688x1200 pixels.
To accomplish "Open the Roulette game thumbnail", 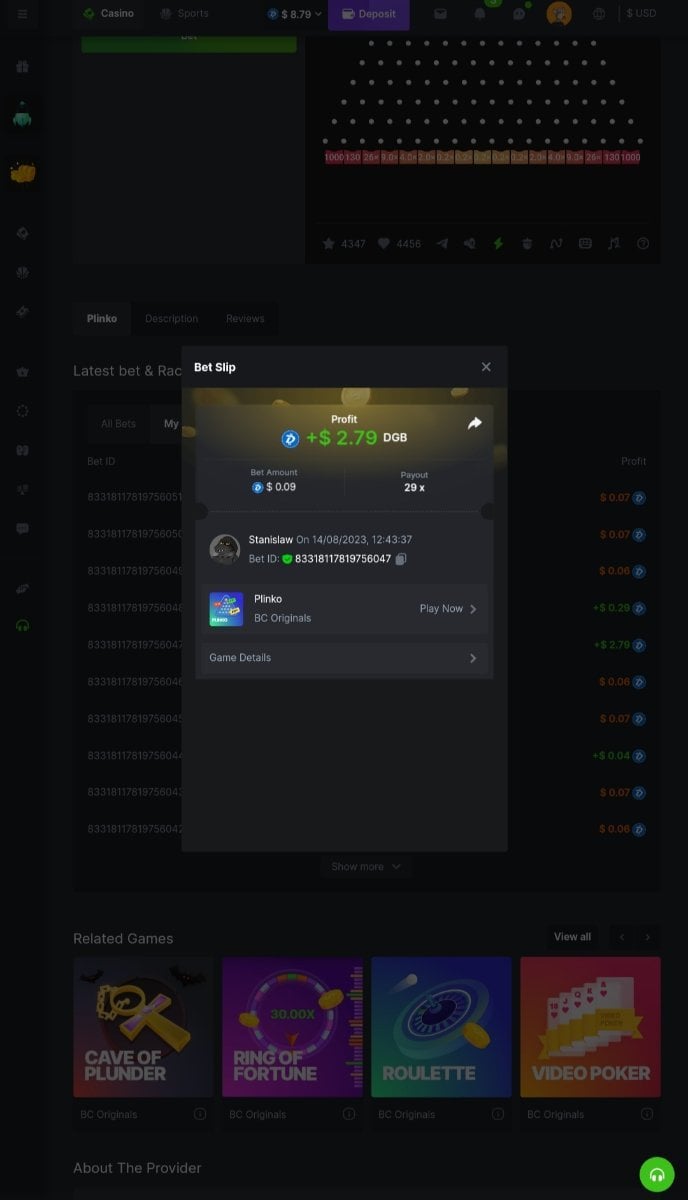I will click(x=441, y=1027).
